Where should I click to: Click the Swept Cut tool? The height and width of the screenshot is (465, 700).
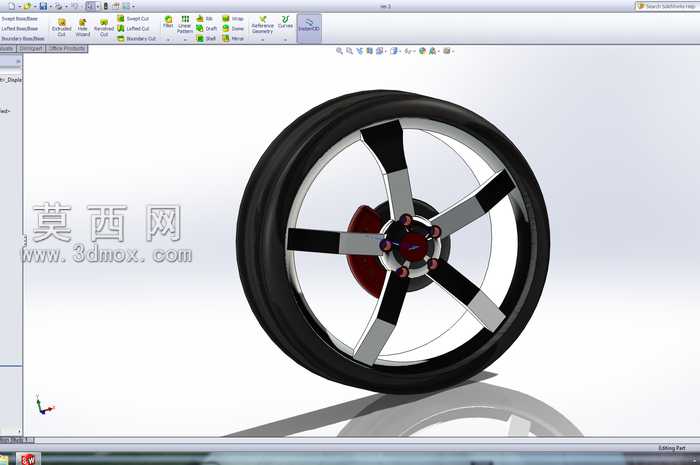point(133,19)
